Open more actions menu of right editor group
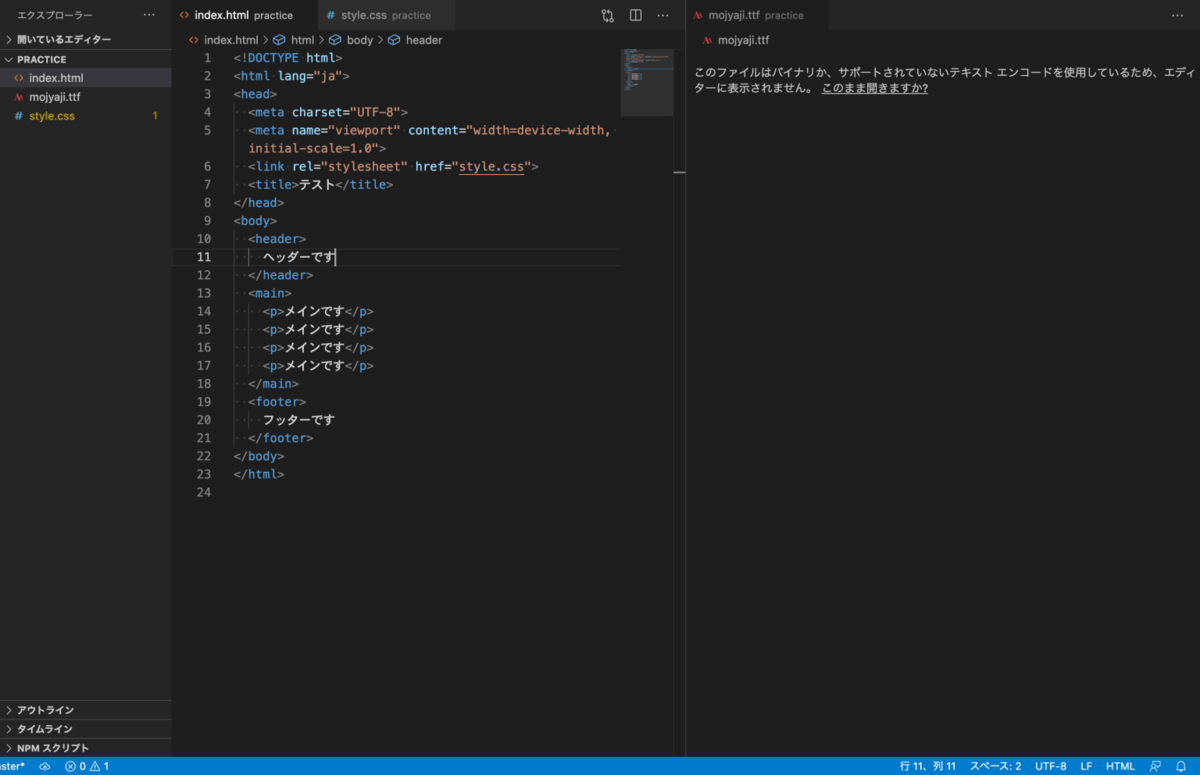The height and width of the screenshot is (775, 1200). click(x=1177, y=15)
